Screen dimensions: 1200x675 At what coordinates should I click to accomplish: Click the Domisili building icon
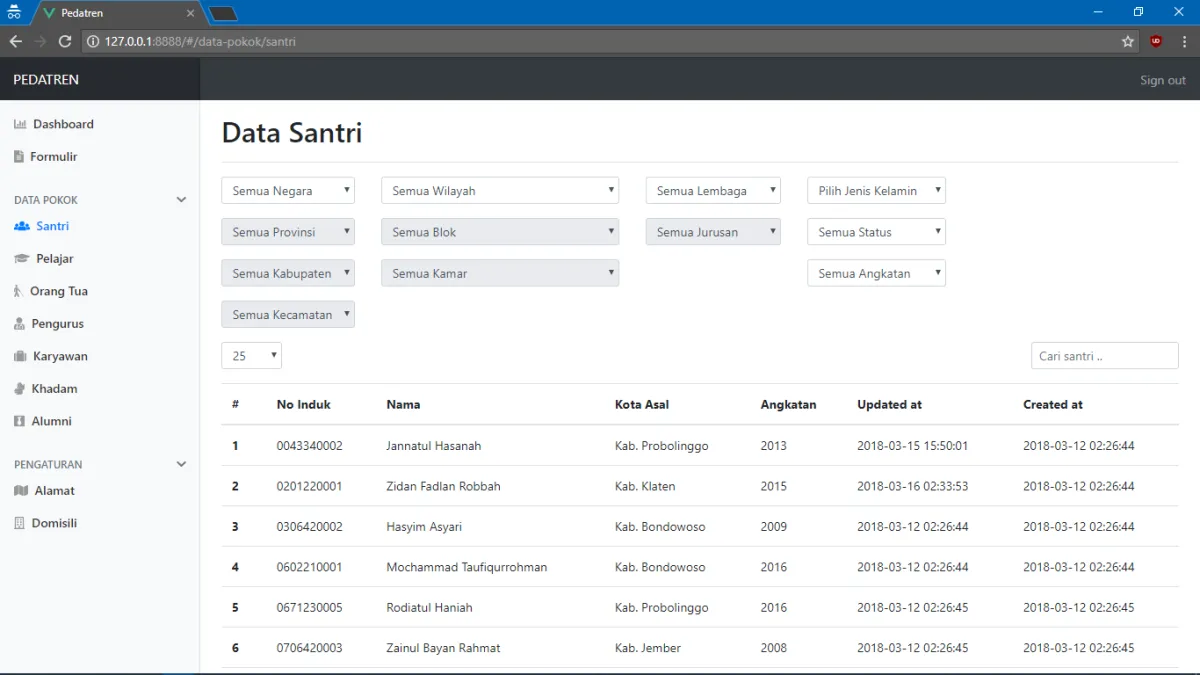point(19,523)
